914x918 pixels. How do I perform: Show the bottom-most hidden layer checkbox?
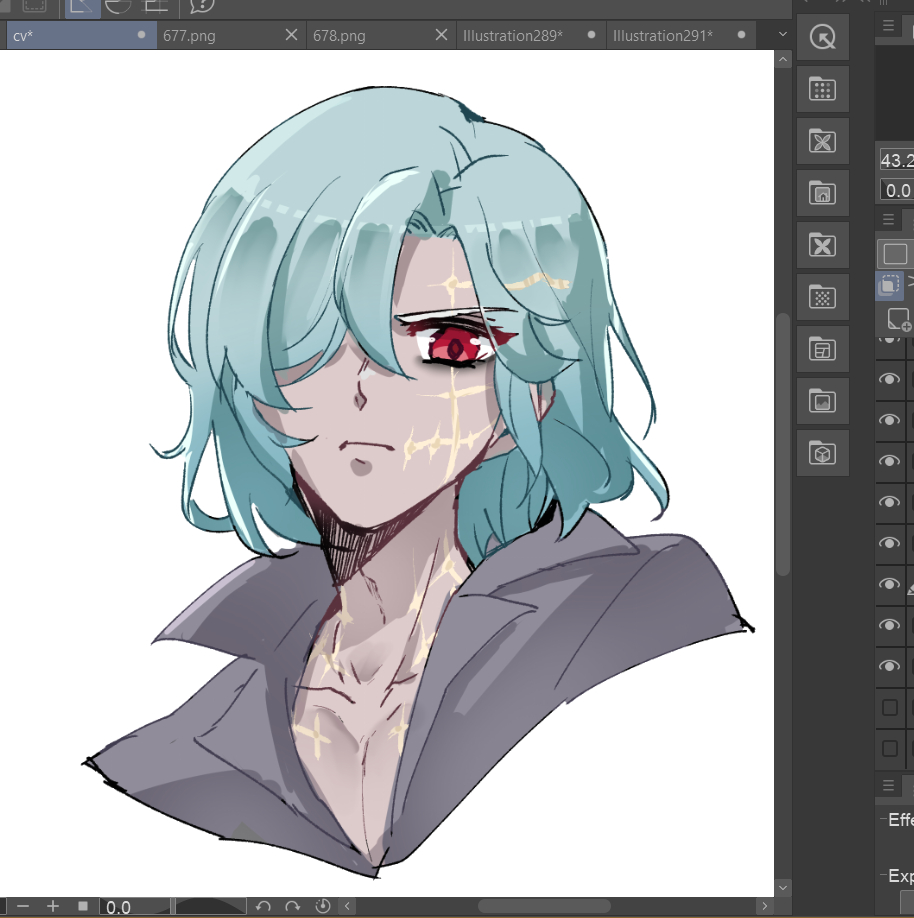(x=889, y=748)
